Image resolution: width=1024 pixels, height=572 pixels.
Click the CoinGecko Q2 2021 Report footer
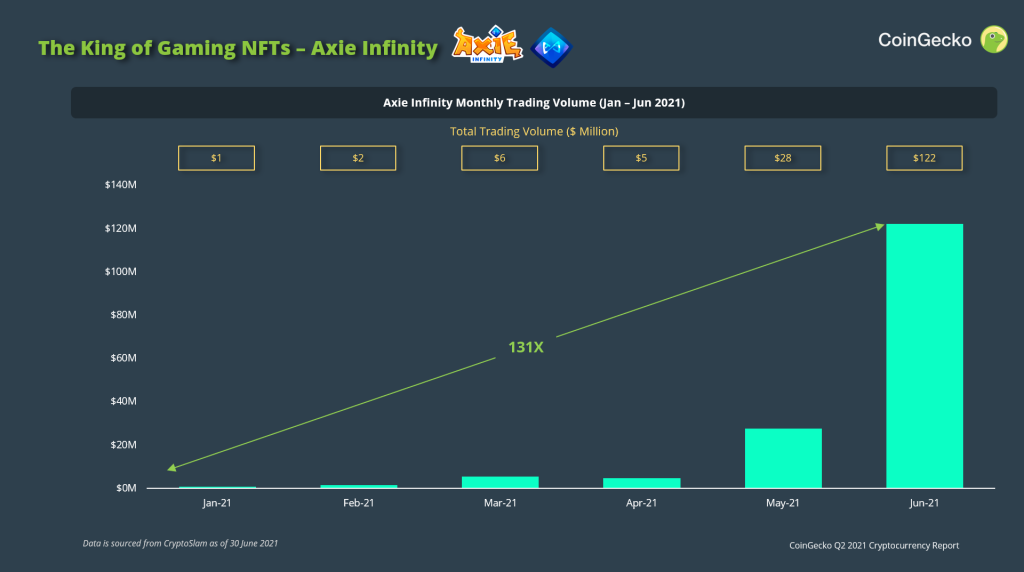click(874, 545)
